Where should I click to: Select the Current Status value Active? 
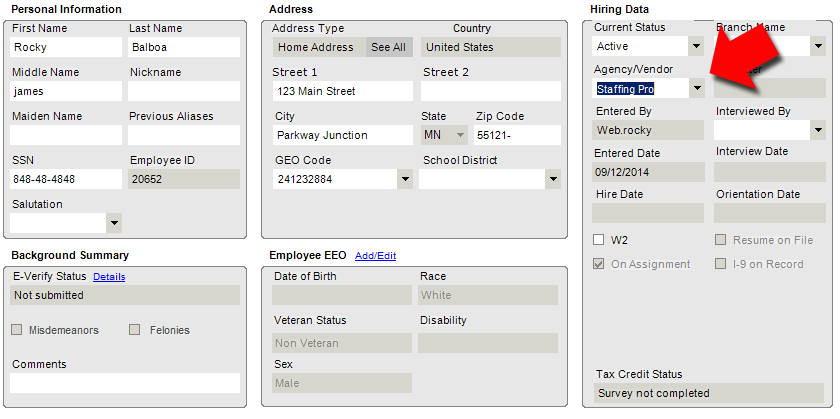(x=640, y=46)
